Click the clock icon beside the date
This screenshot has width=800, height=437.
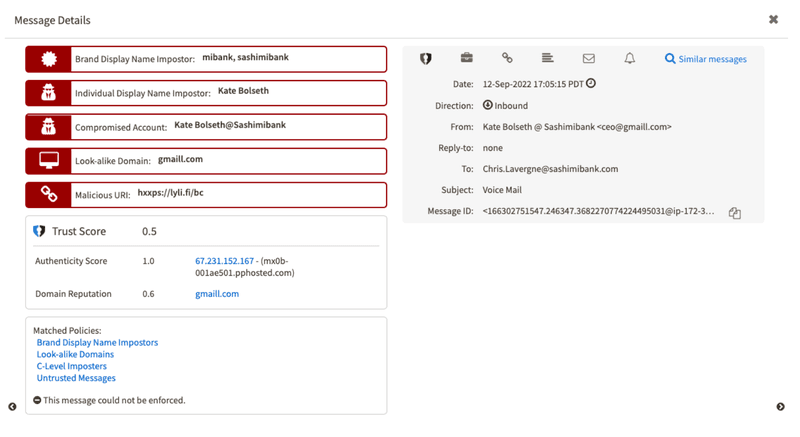click(x=591, y=83)
